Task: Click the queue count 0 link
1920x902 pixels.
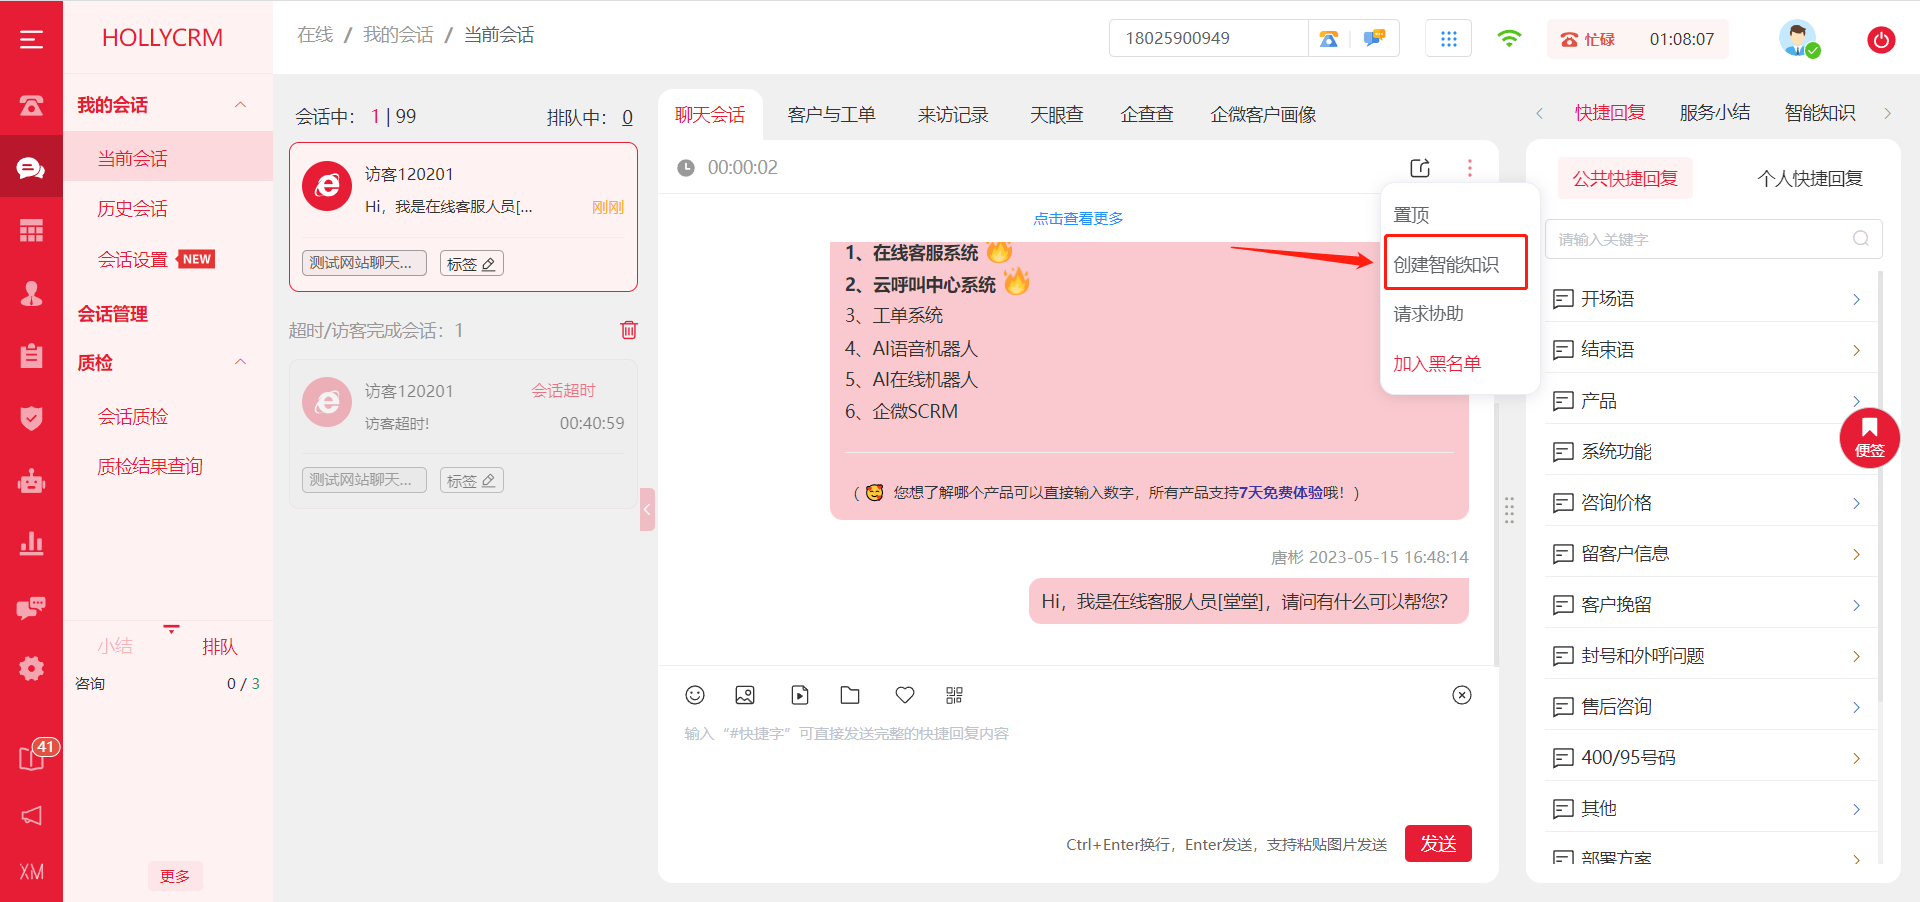Action: pyautogui.click(x=628, y=117)
